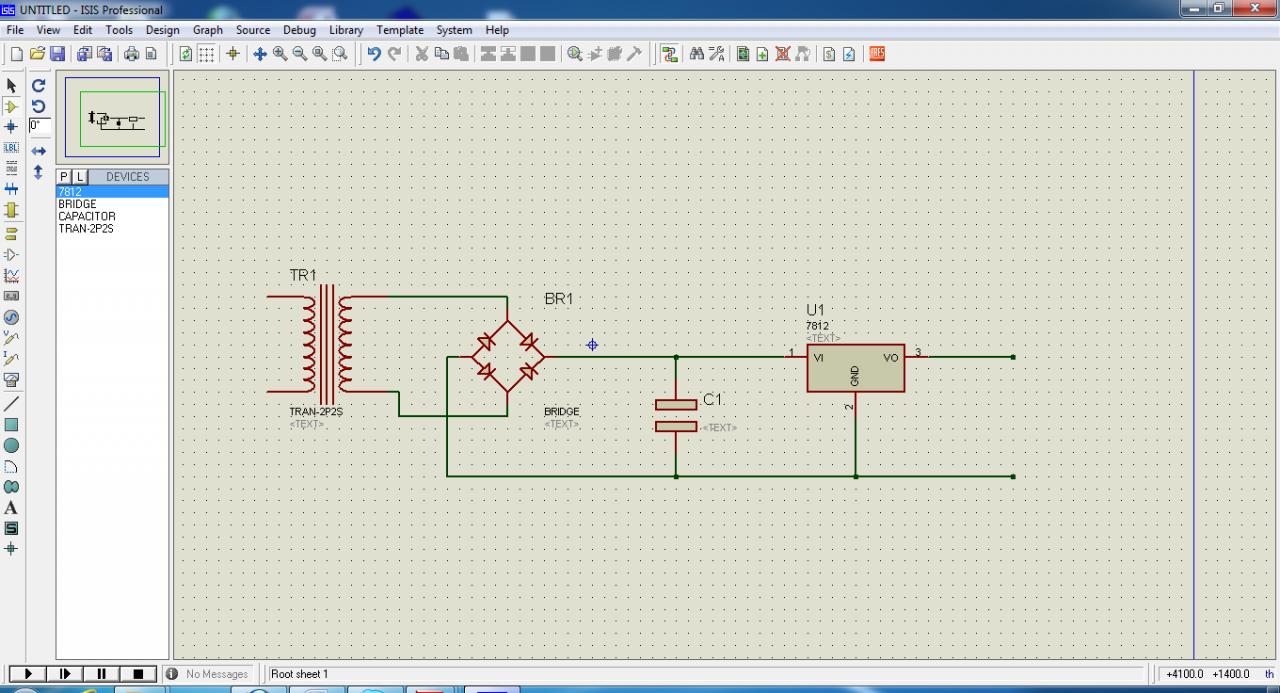
Task: Open the ARES netlist transfer icon
Action: coord(877,54)
